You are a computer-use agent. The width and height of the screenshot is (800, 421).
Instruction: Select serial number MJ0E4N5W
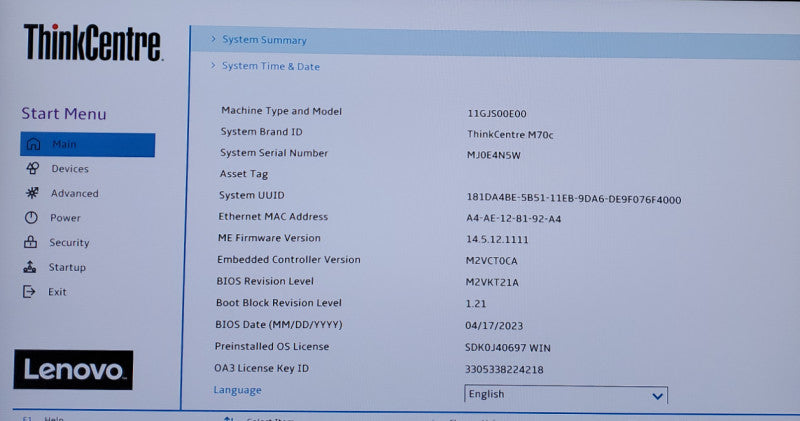coord(493,155)
